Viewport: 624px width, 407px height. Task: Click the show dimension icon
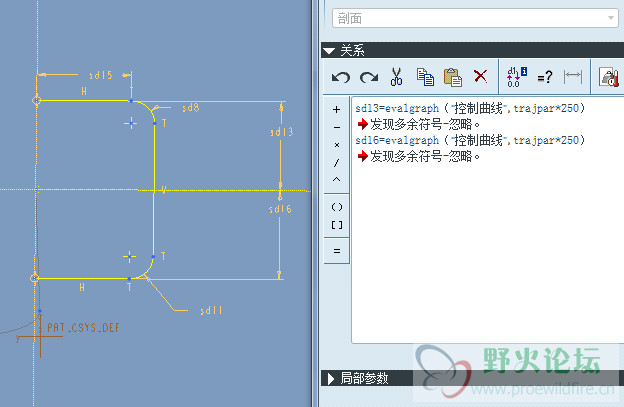coord(573,77)
